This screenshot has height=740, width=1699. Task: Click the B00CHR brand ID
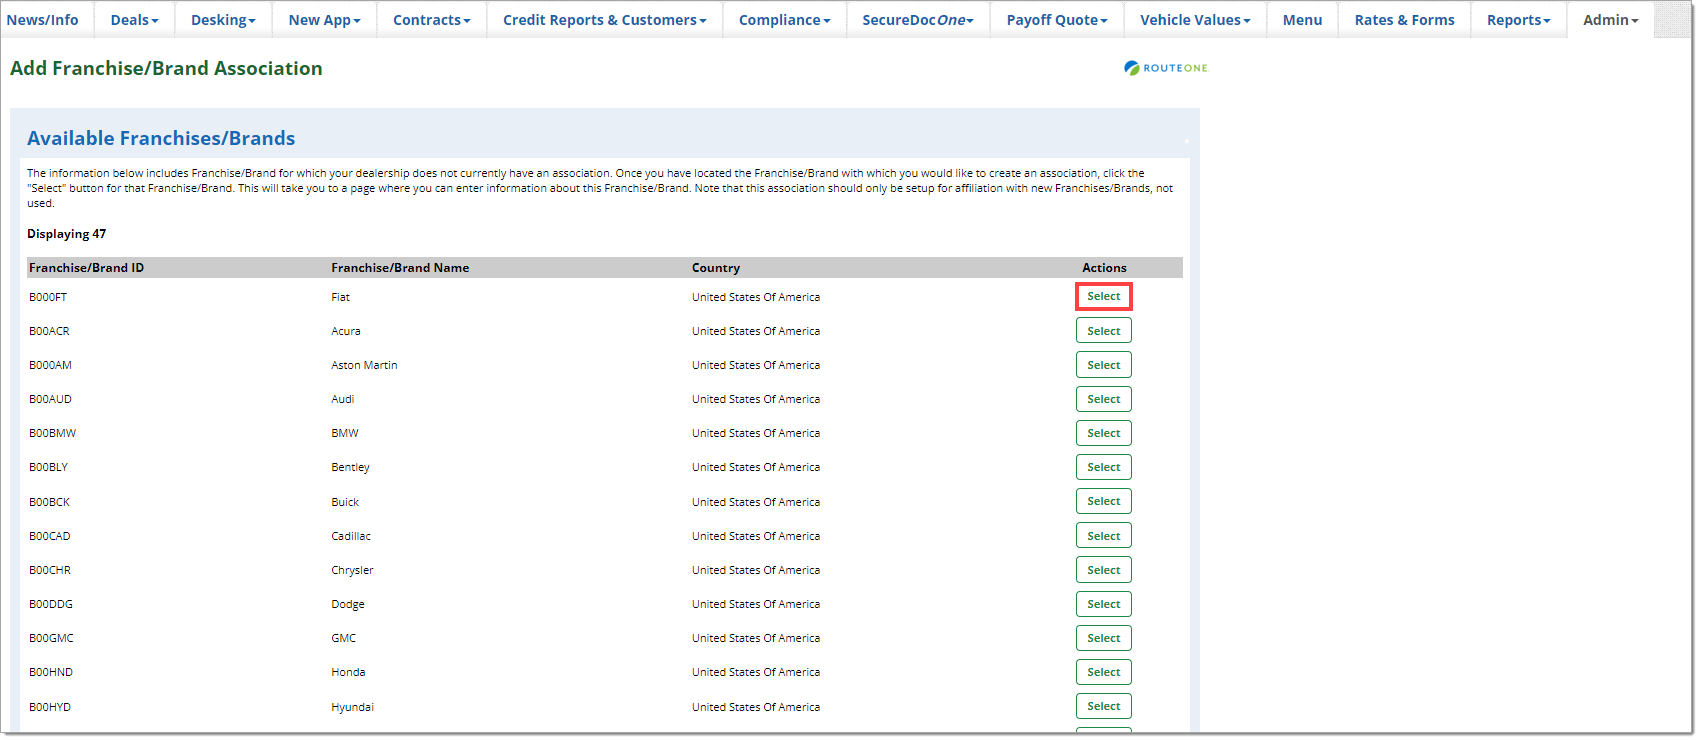(50, 570)
